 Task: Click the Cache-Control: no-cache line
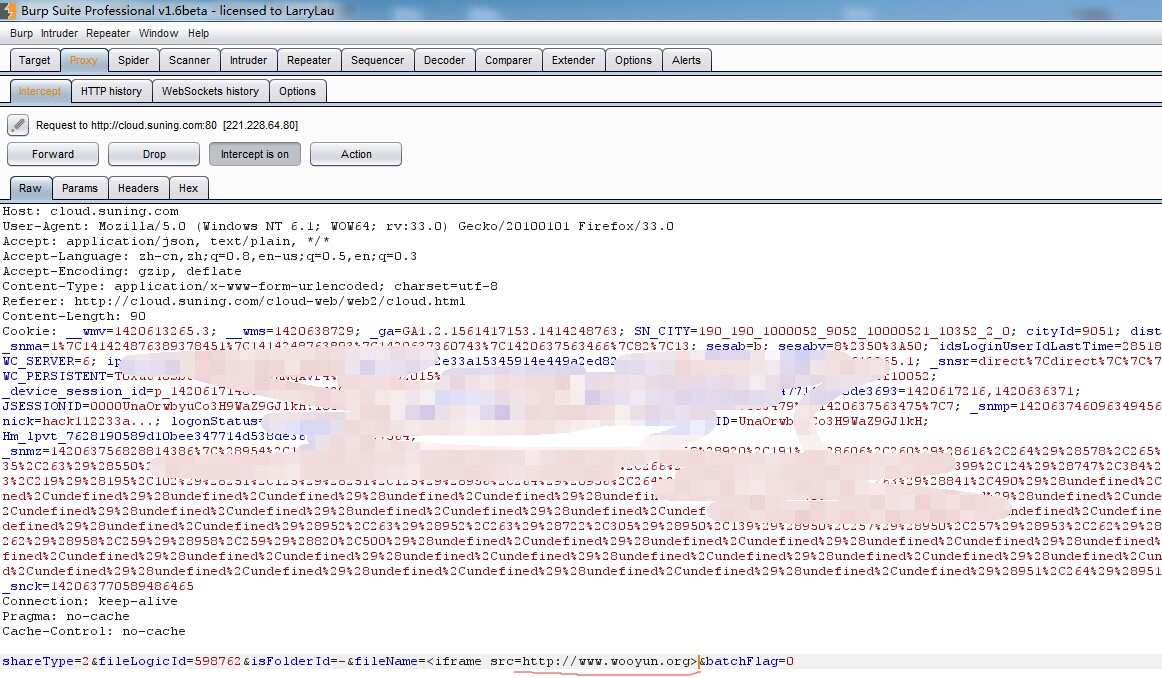click(x=94, y=631)
